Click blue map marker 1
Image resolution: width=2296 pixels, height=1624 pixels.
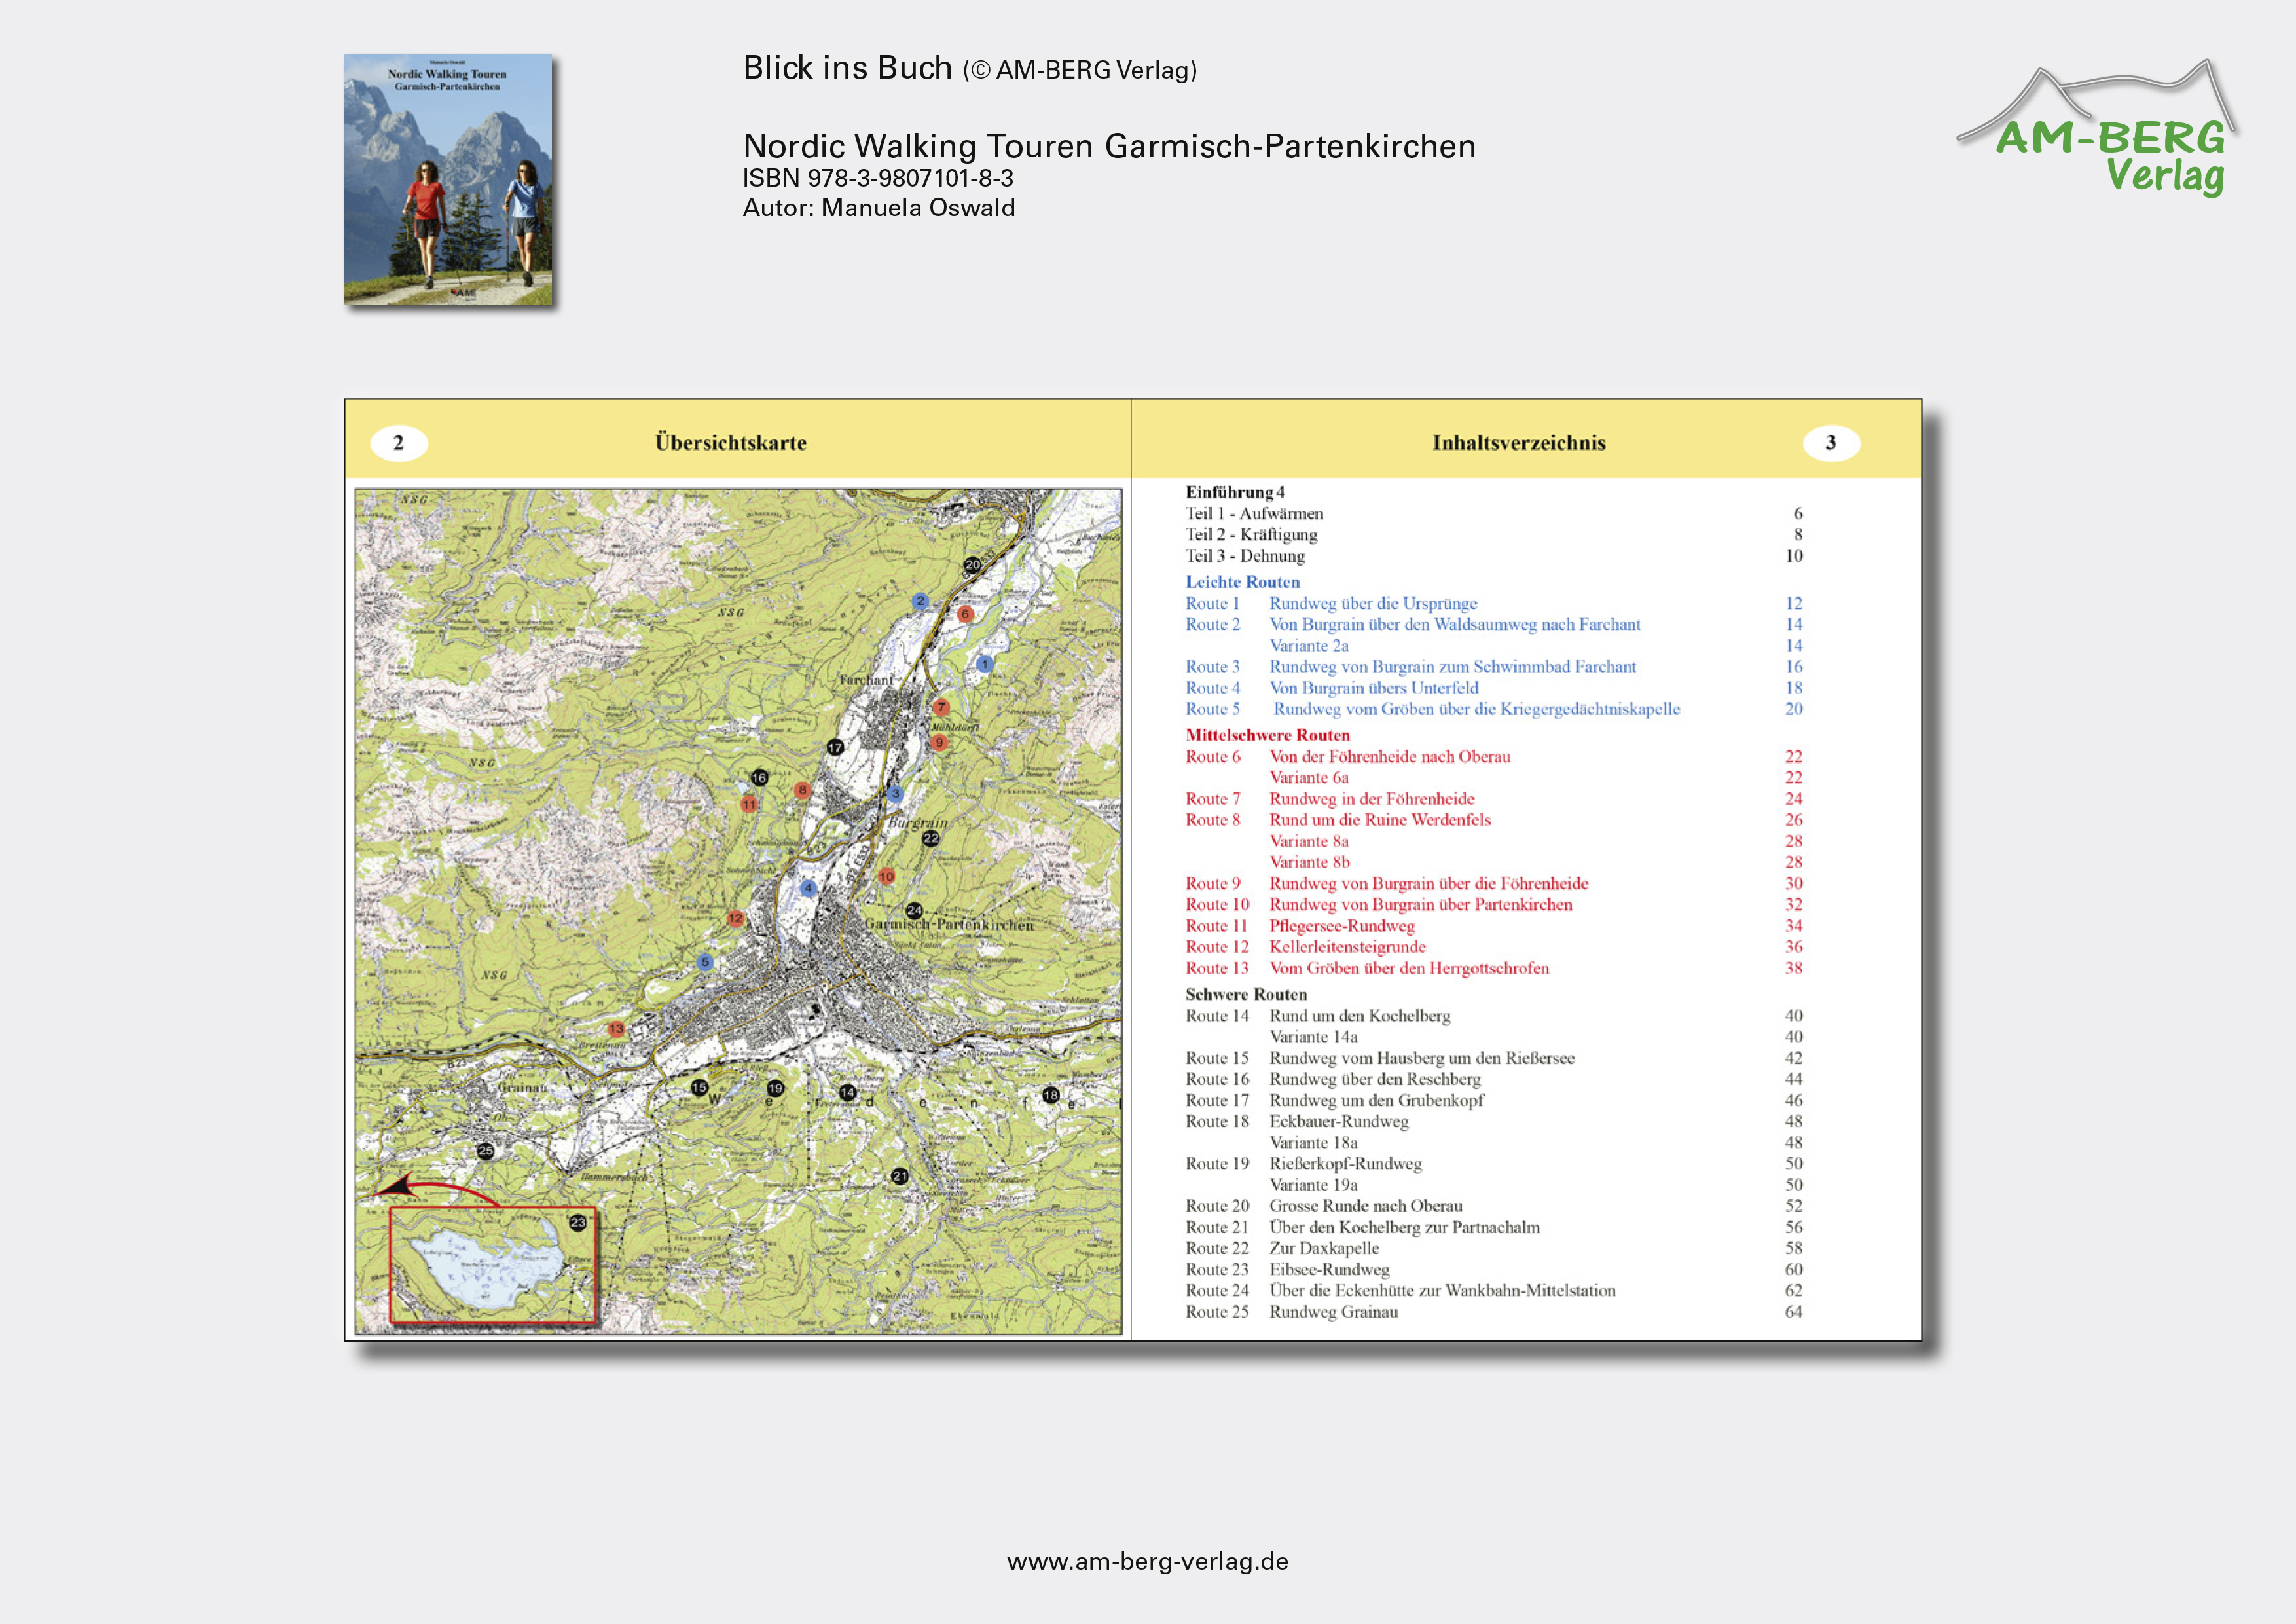985,663
